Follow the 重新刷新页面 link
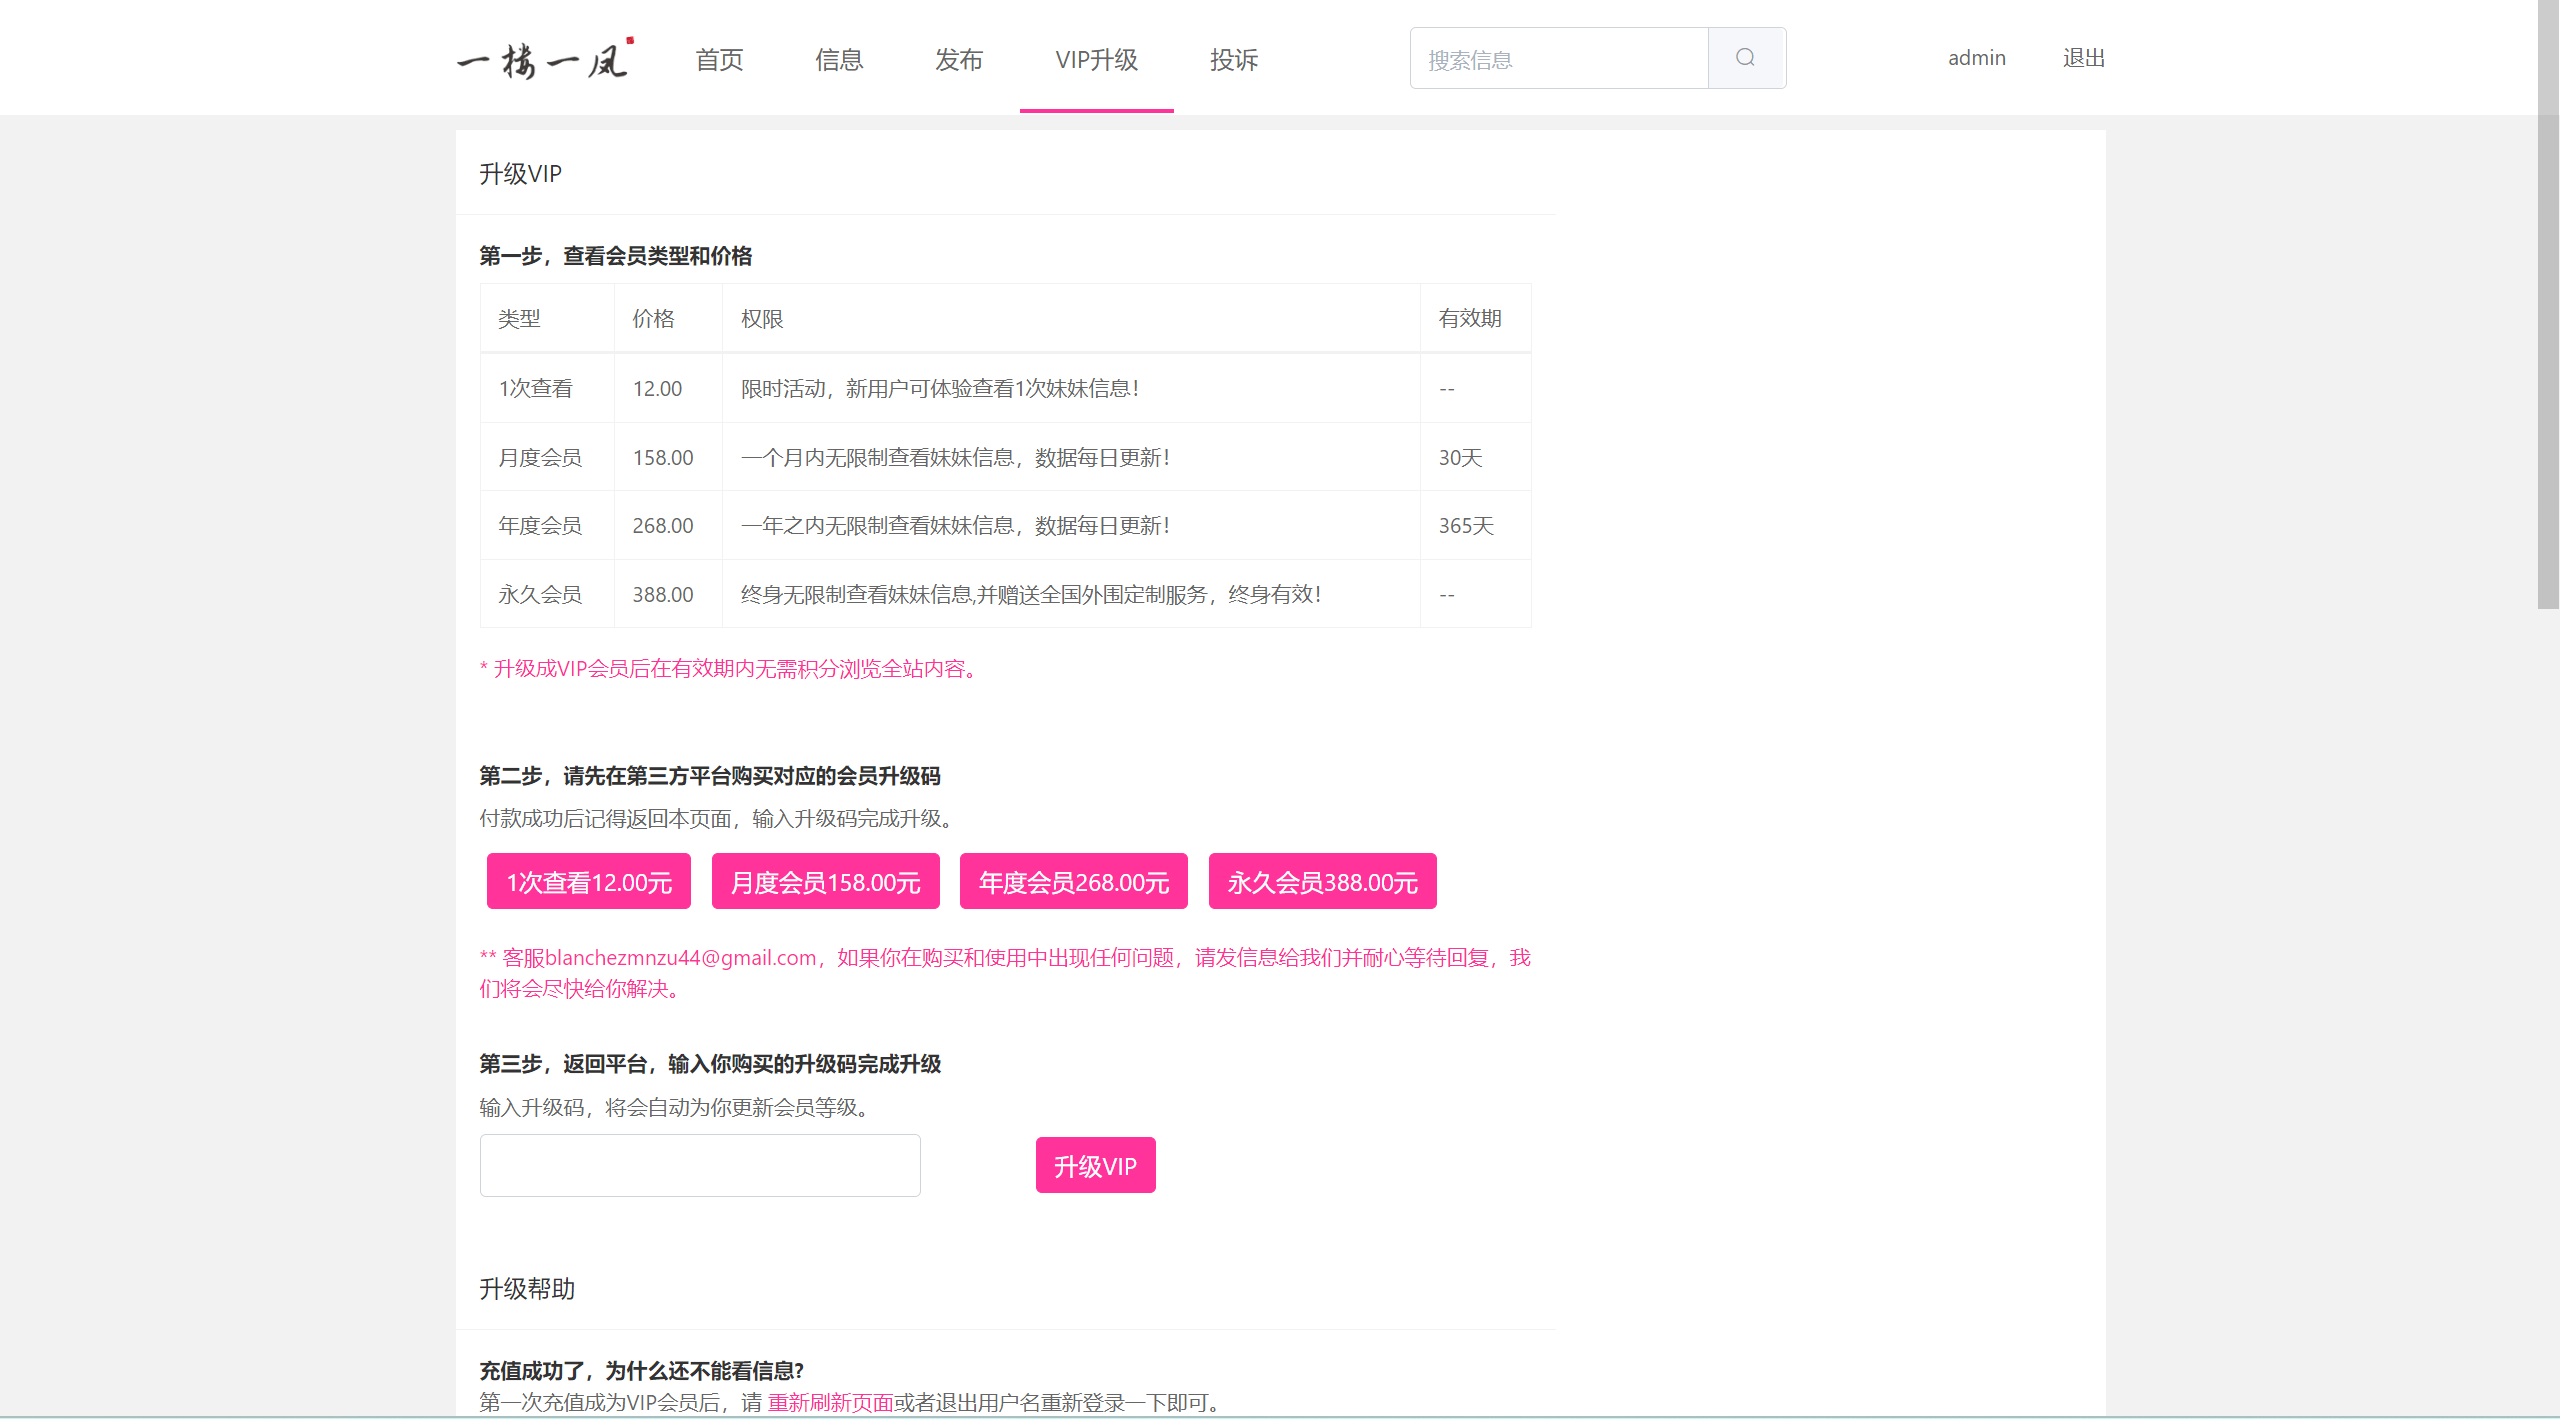The image size is (2560, 1419). coord(830,1402)
